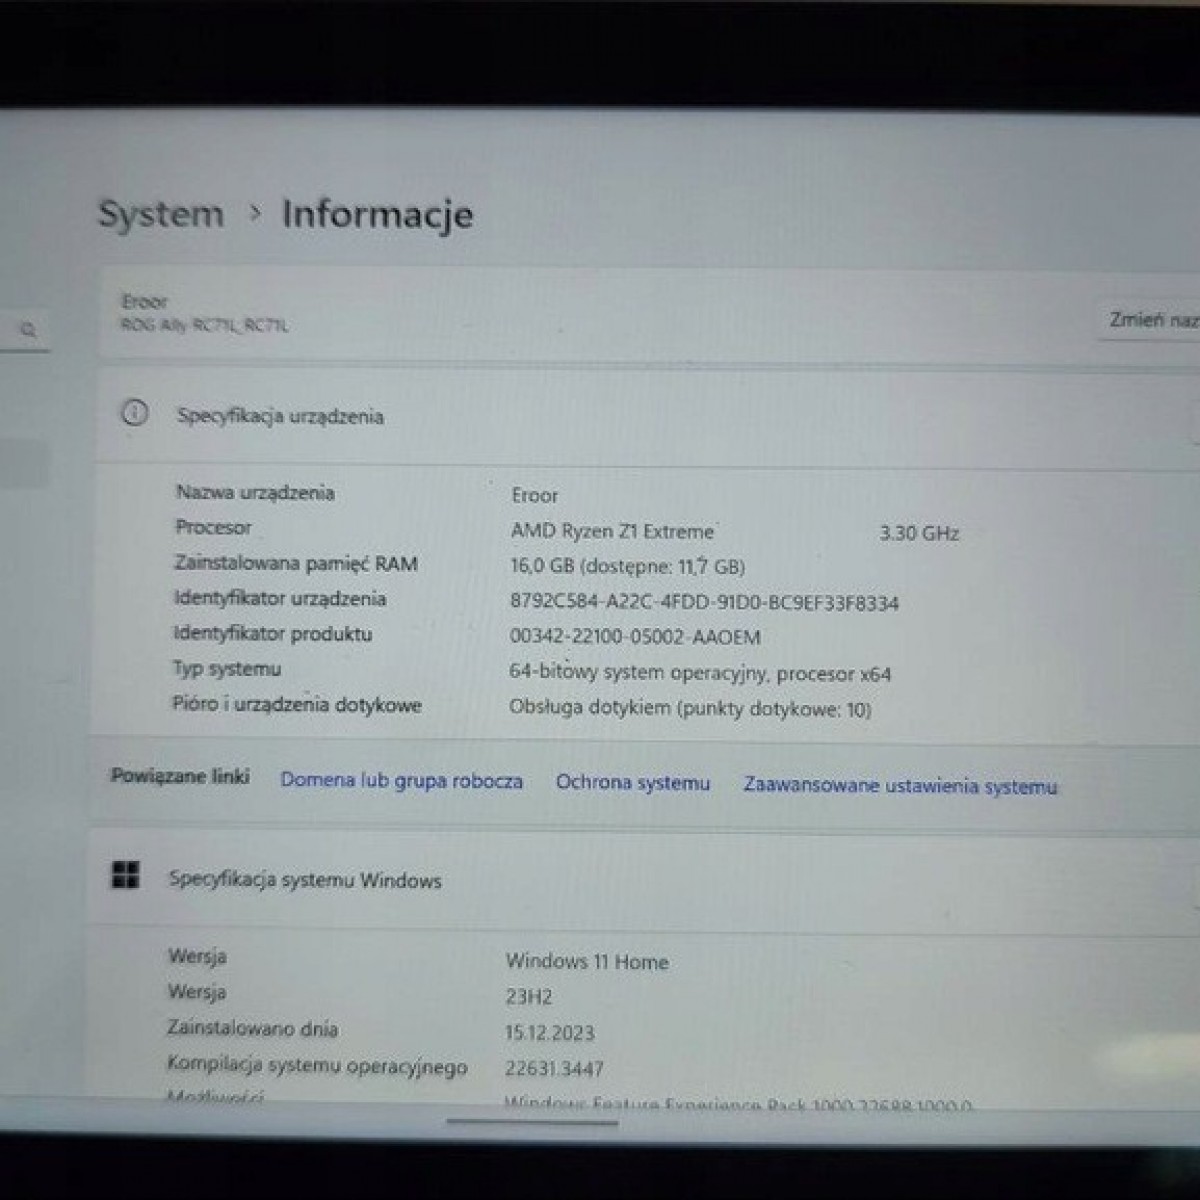This screenshot has width=1200, height=1200.
Task: Go back to System via breadcrumb
Action: click(x=161, y=214)
